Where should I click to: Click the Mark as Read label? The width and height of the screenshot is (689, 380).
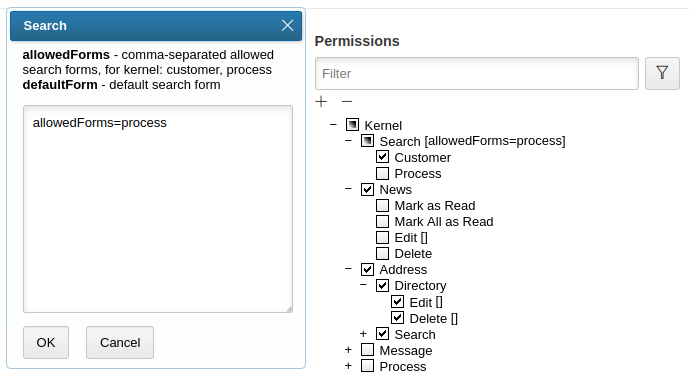tap(435, 206)
